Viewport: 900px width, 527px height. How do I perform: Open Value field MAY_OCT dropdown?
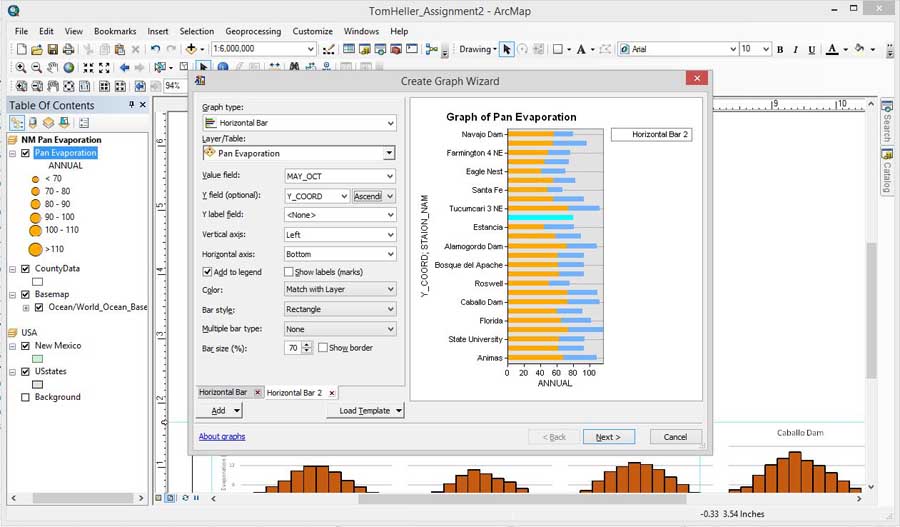click(340, 176)
